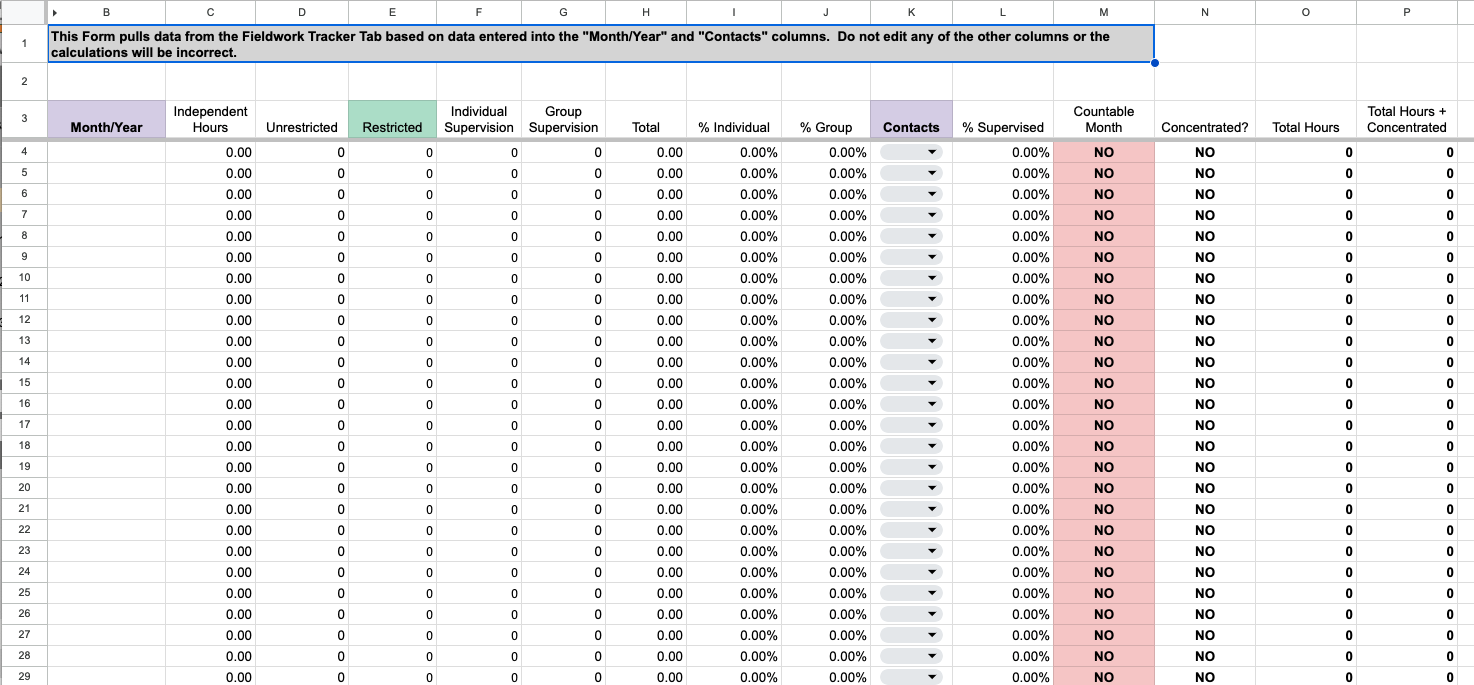Select the purple Contacts header cell

(x=911, y=119)
